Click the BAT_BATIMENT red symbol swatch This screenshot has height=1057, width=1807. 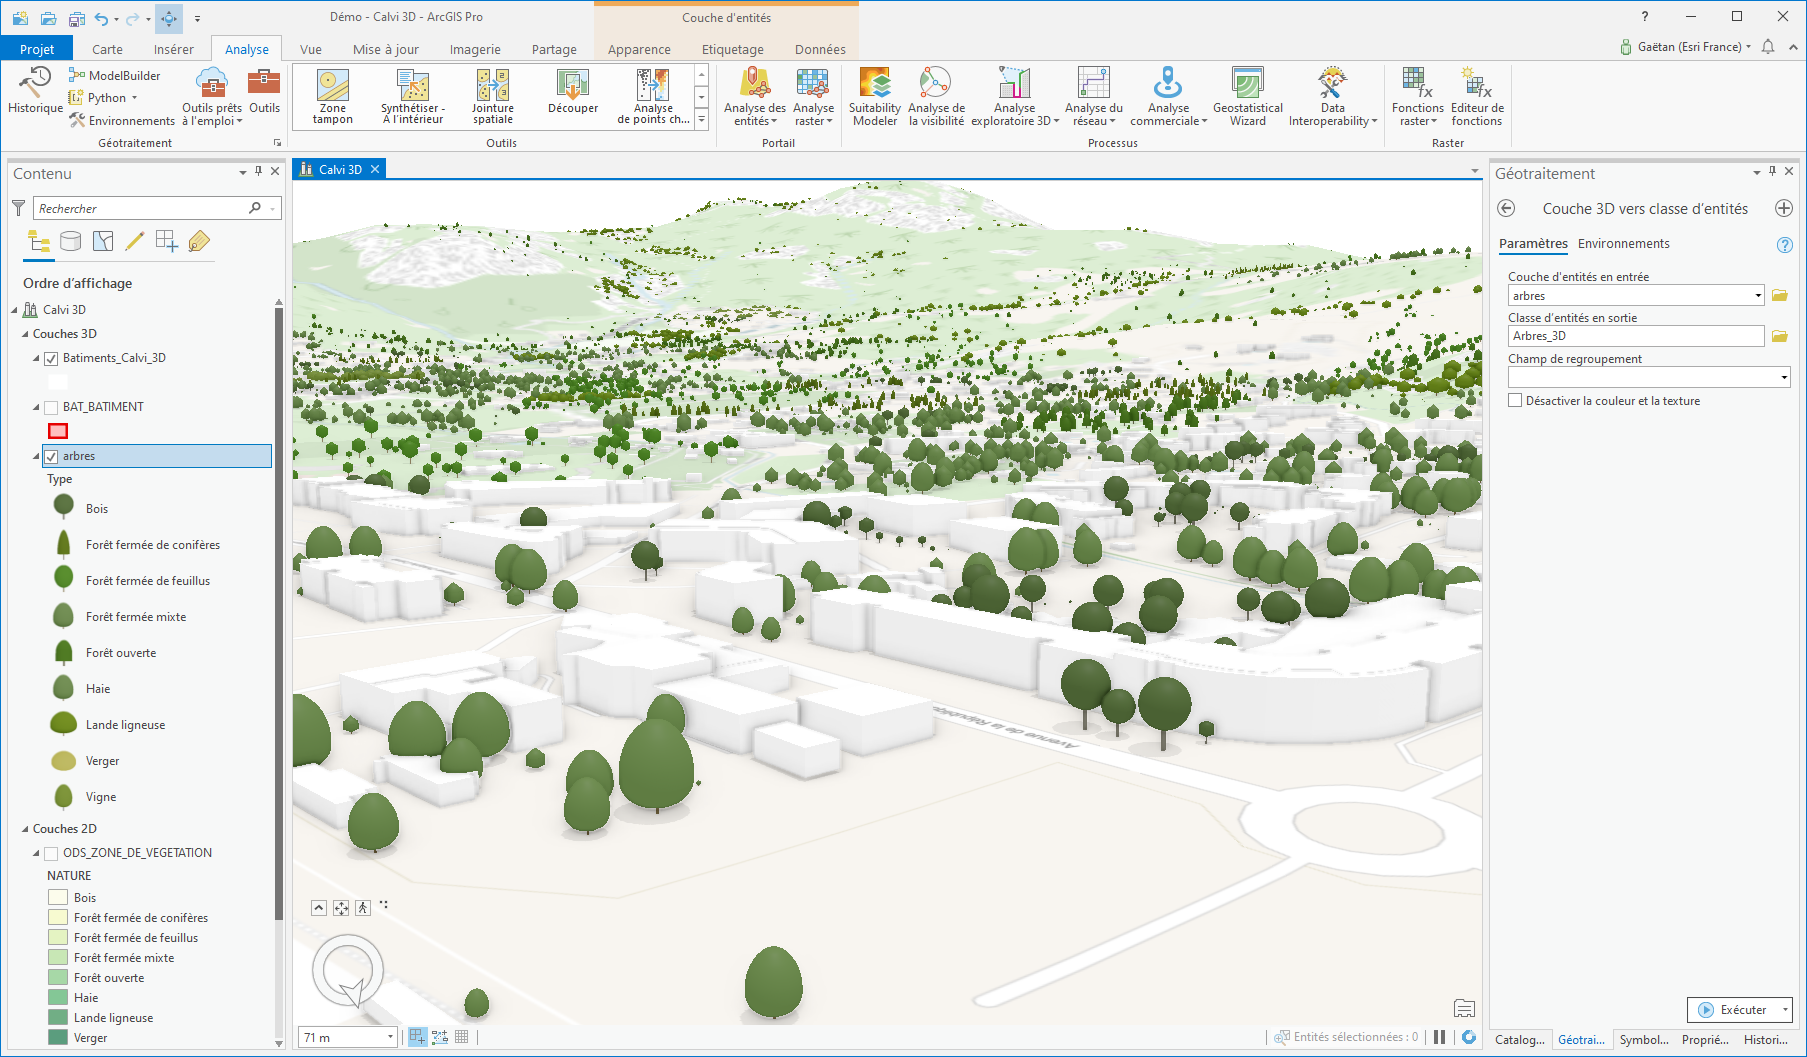58,431
